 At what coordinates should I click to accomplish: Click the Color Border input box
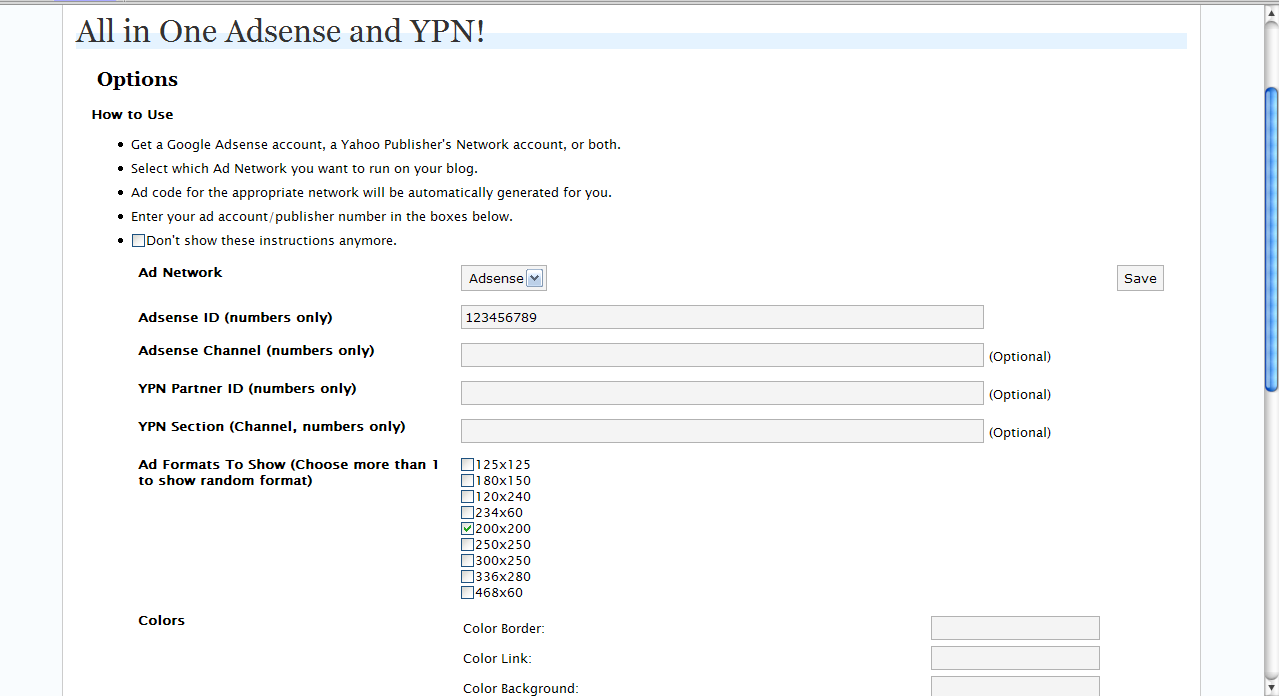click(x=1014, y=628)
